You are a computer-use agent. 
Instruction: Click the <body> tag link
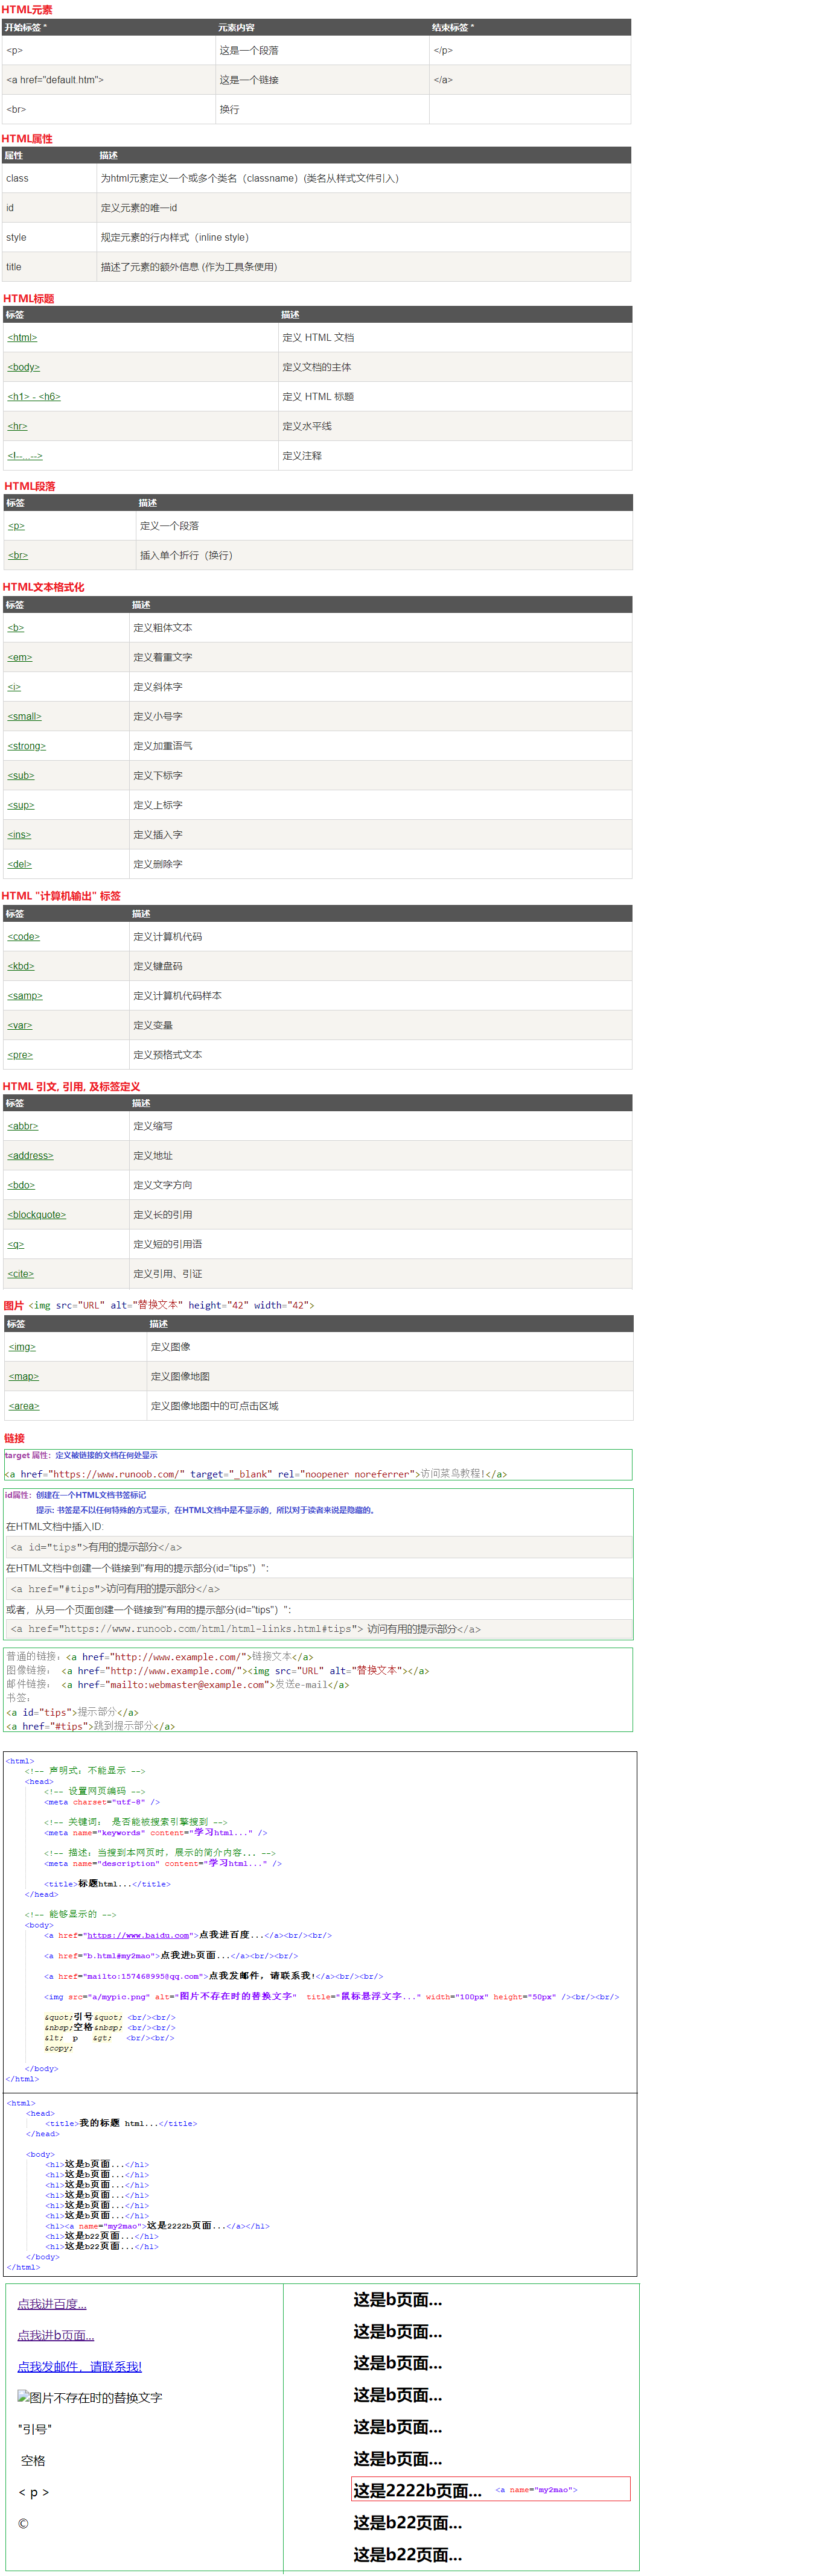[24, 367]
